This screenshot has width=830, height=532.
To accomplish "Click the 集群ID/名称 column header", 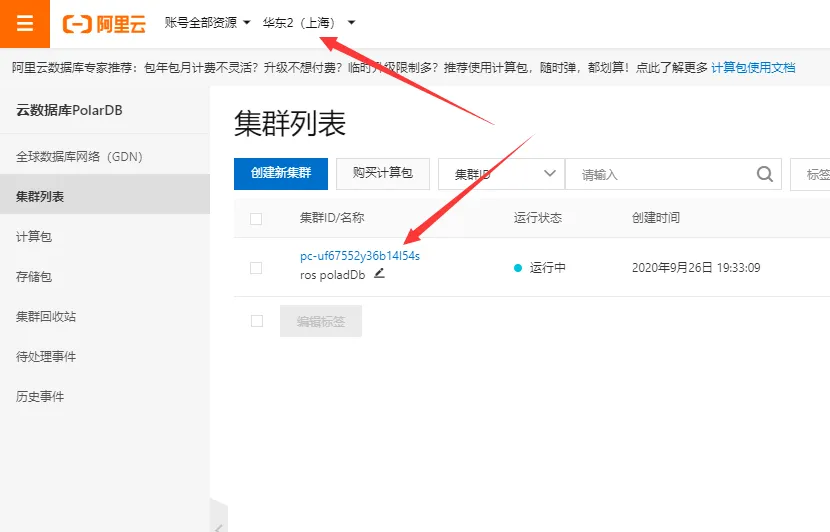I will click(332, 218).
